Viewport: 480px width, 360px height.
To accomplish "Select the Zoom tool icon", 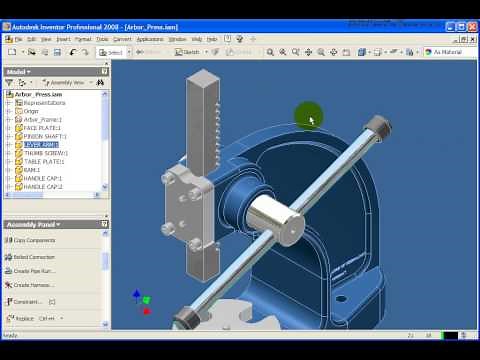I will (x=296, y=52).
